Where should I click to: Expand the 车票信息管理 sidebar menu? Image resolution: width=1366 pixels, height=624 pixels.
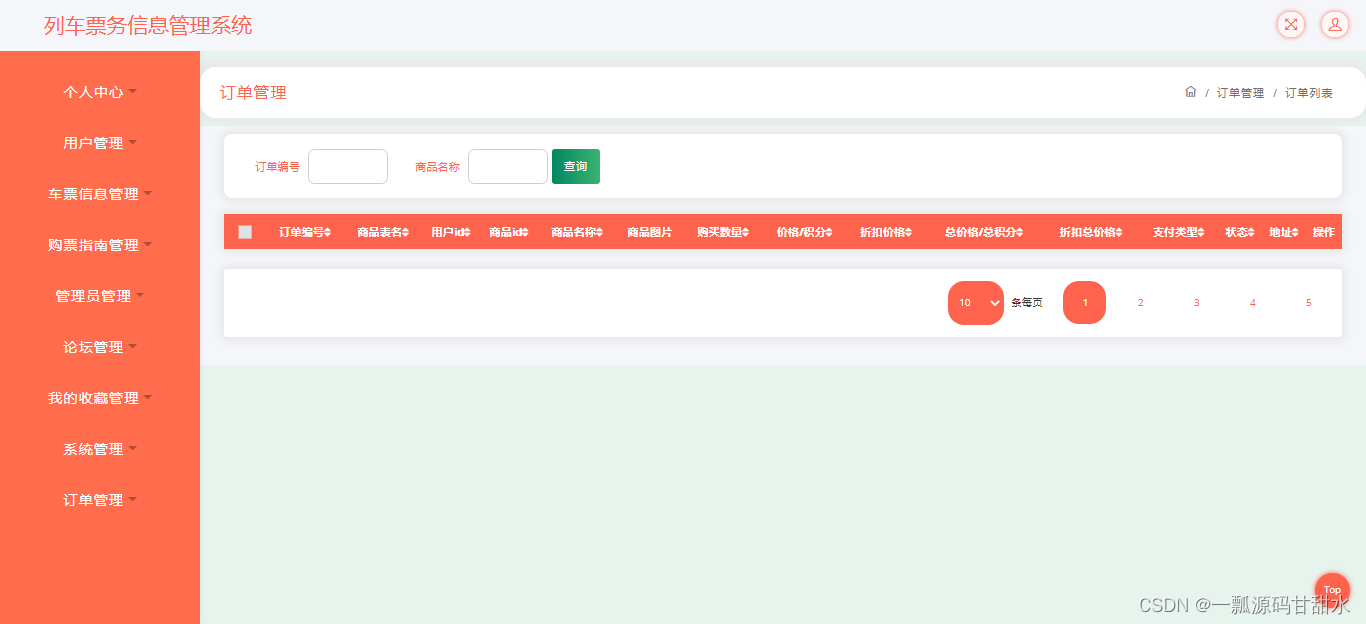tap(100, 194)
